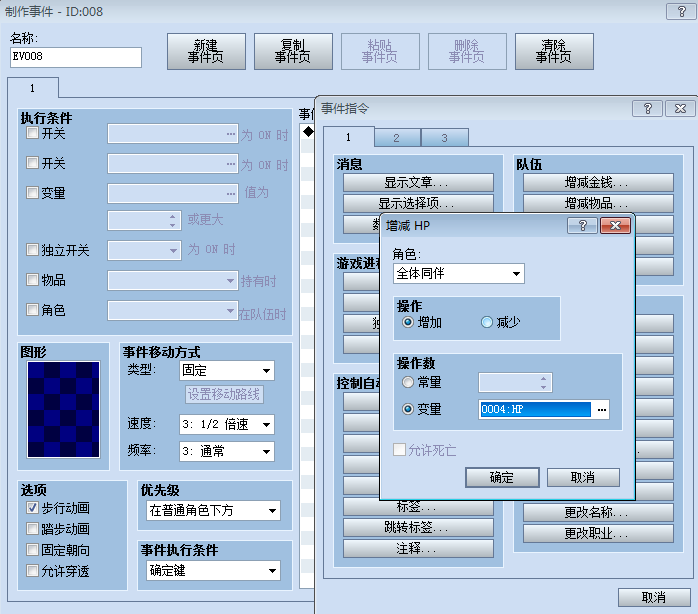Open variable picker next to 0004:HP

pos(601,410)
